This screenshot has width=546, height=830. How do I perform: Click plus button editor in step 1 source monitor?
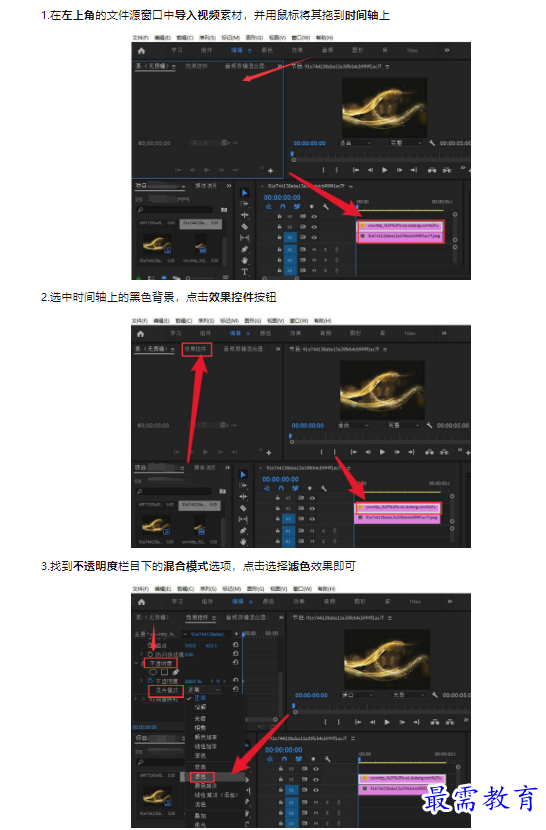click(x=270, y=170)
